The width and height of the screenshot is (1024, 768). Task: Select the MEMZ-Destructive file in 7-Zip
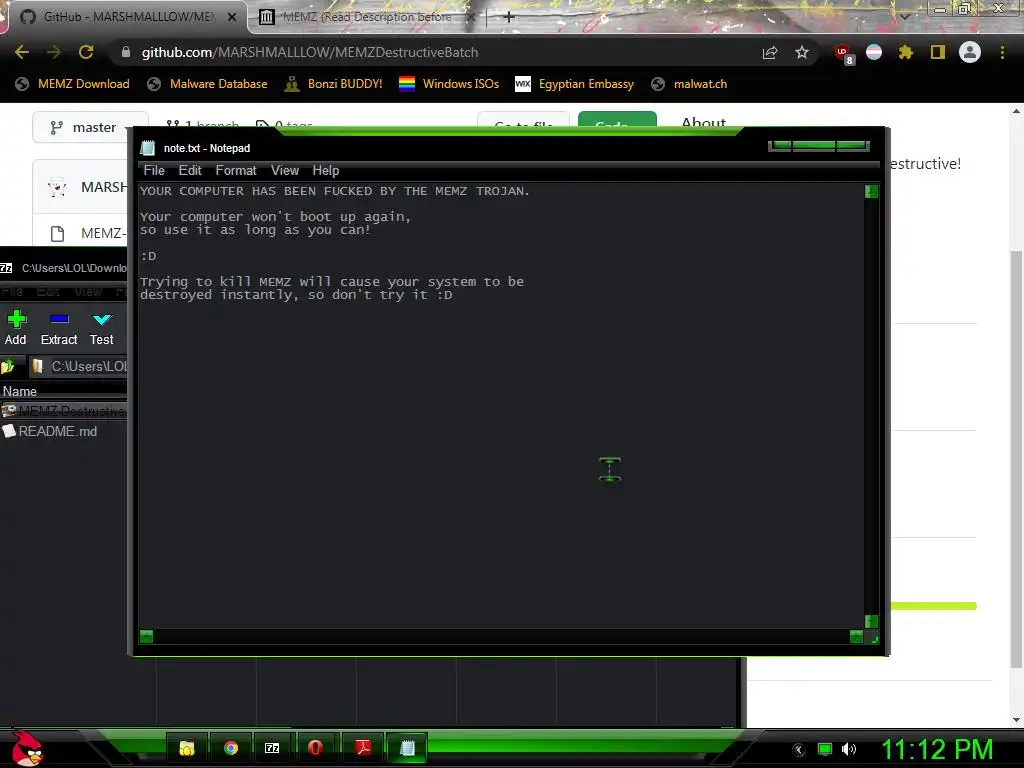[x=64, y=411]
